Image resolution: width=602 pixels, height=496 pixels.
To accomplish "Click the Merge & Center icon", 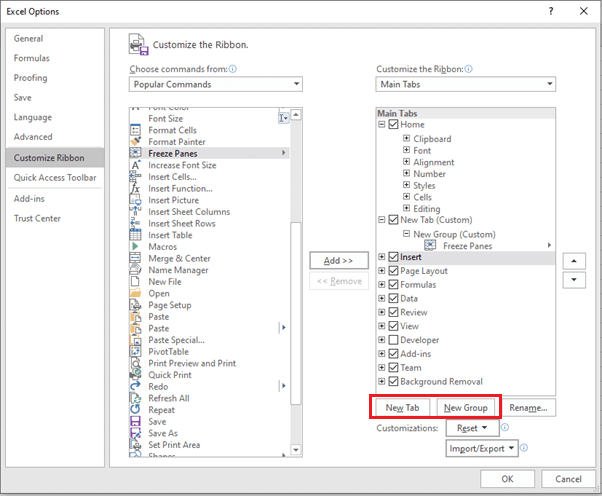I will [135, 258].
